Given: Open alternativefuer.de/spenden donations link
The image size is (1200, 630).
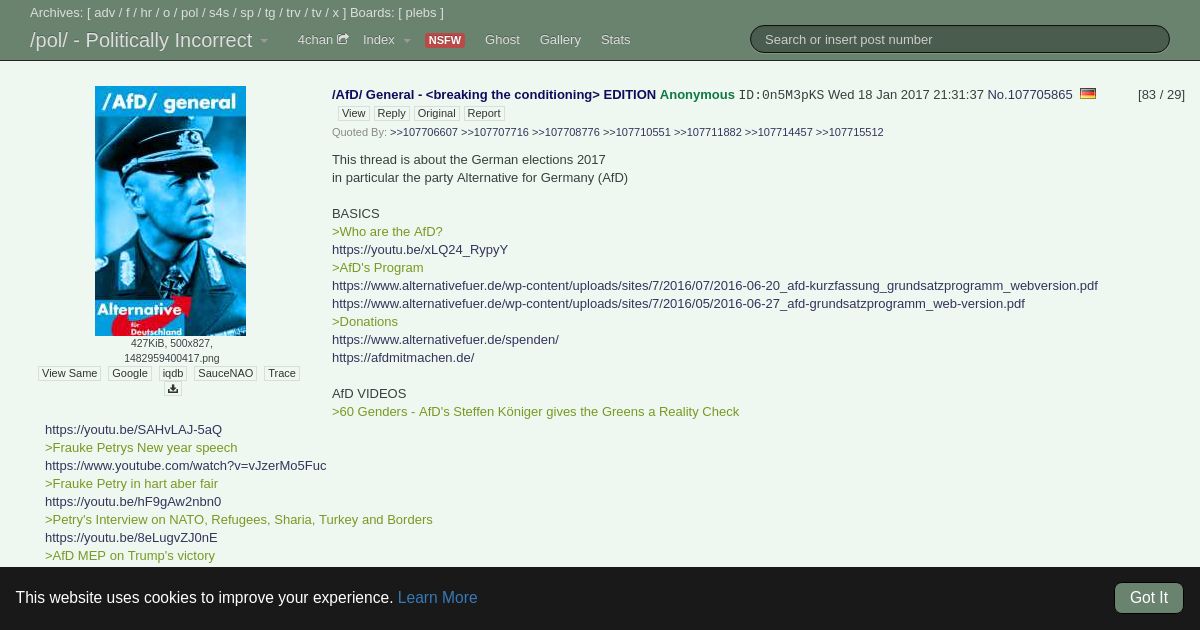Looking at the screenshot, I should pos(445,339).
